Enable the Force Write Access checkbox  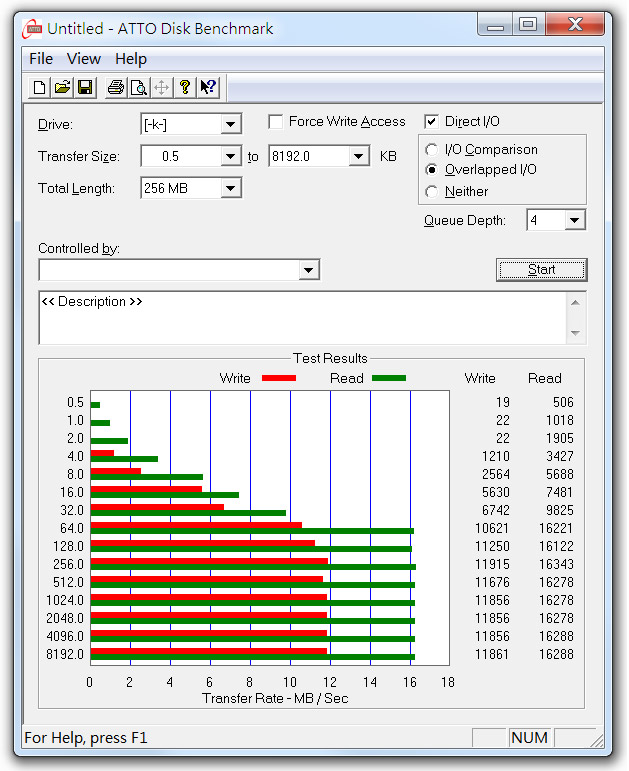pos(276,121)
